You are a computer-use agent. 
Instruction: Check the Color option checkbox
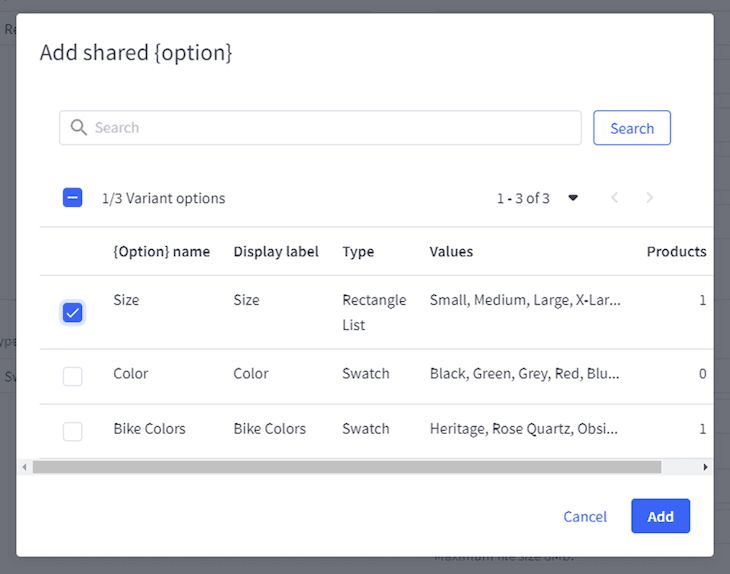73,376
